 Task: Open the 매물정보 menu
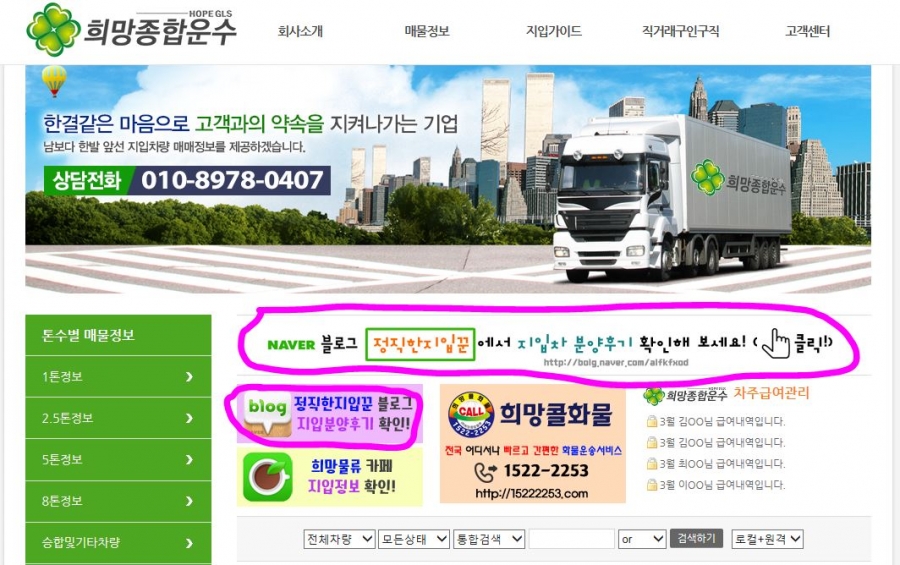[x=426, y=31]
